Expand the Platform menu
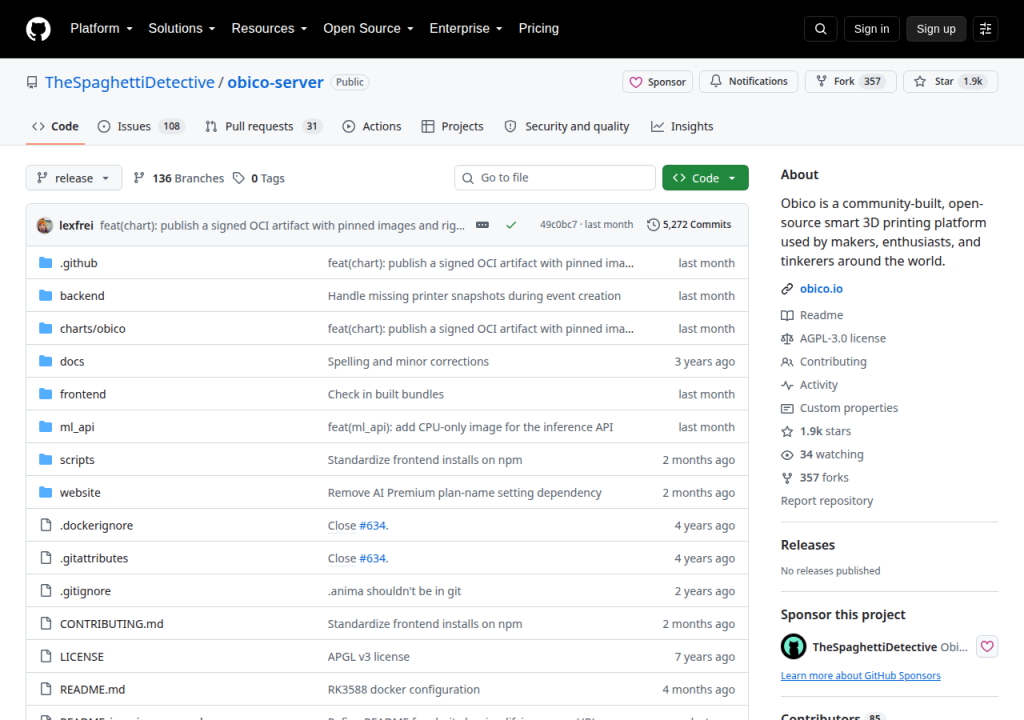Screen dimensions: 1024x720 click(101, 28)
